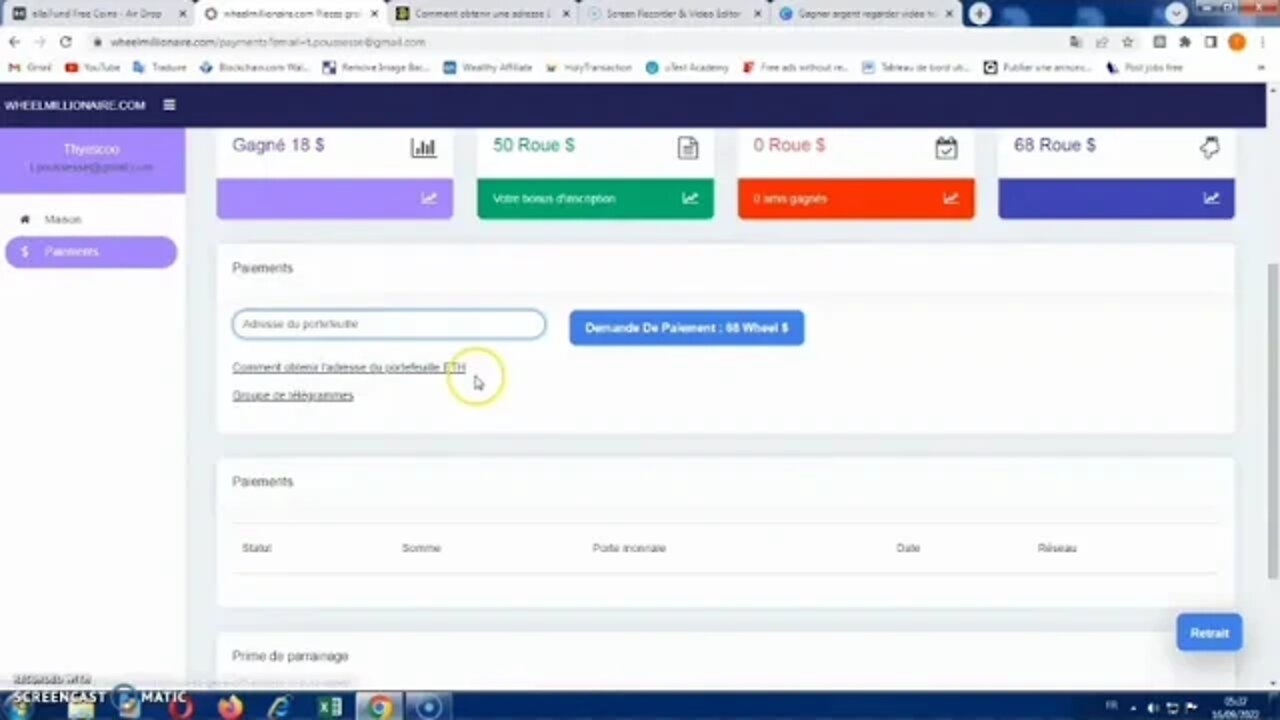
Task: Open the Post jobs free bookmark
Action: click(1145, 67)
